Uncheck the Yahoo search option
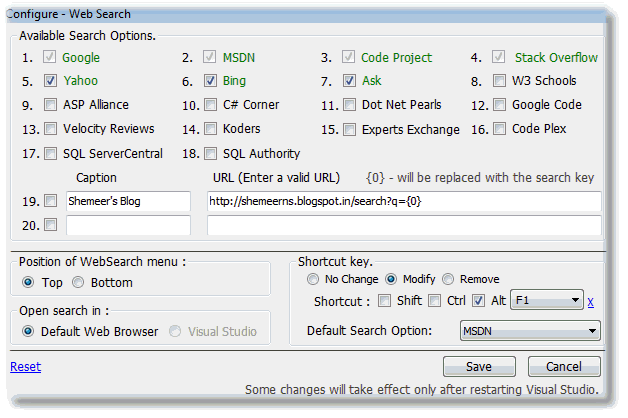 (x=50, y=80)
